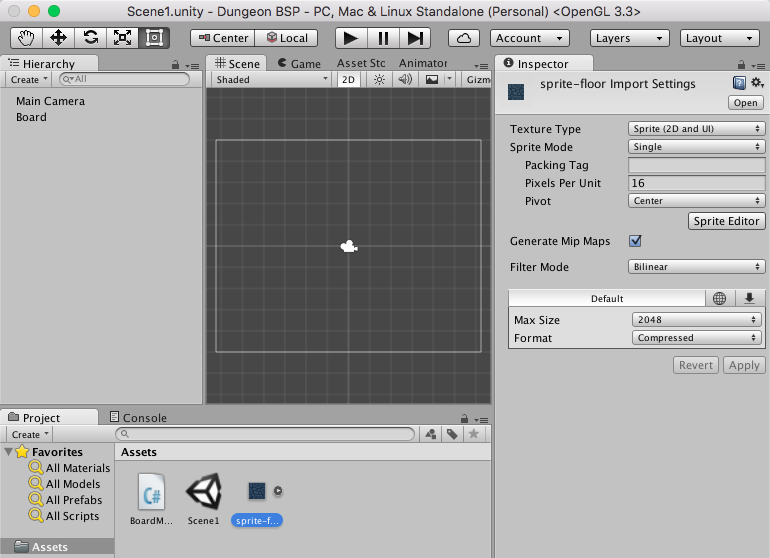Click save search star icon

coord(474,434)
